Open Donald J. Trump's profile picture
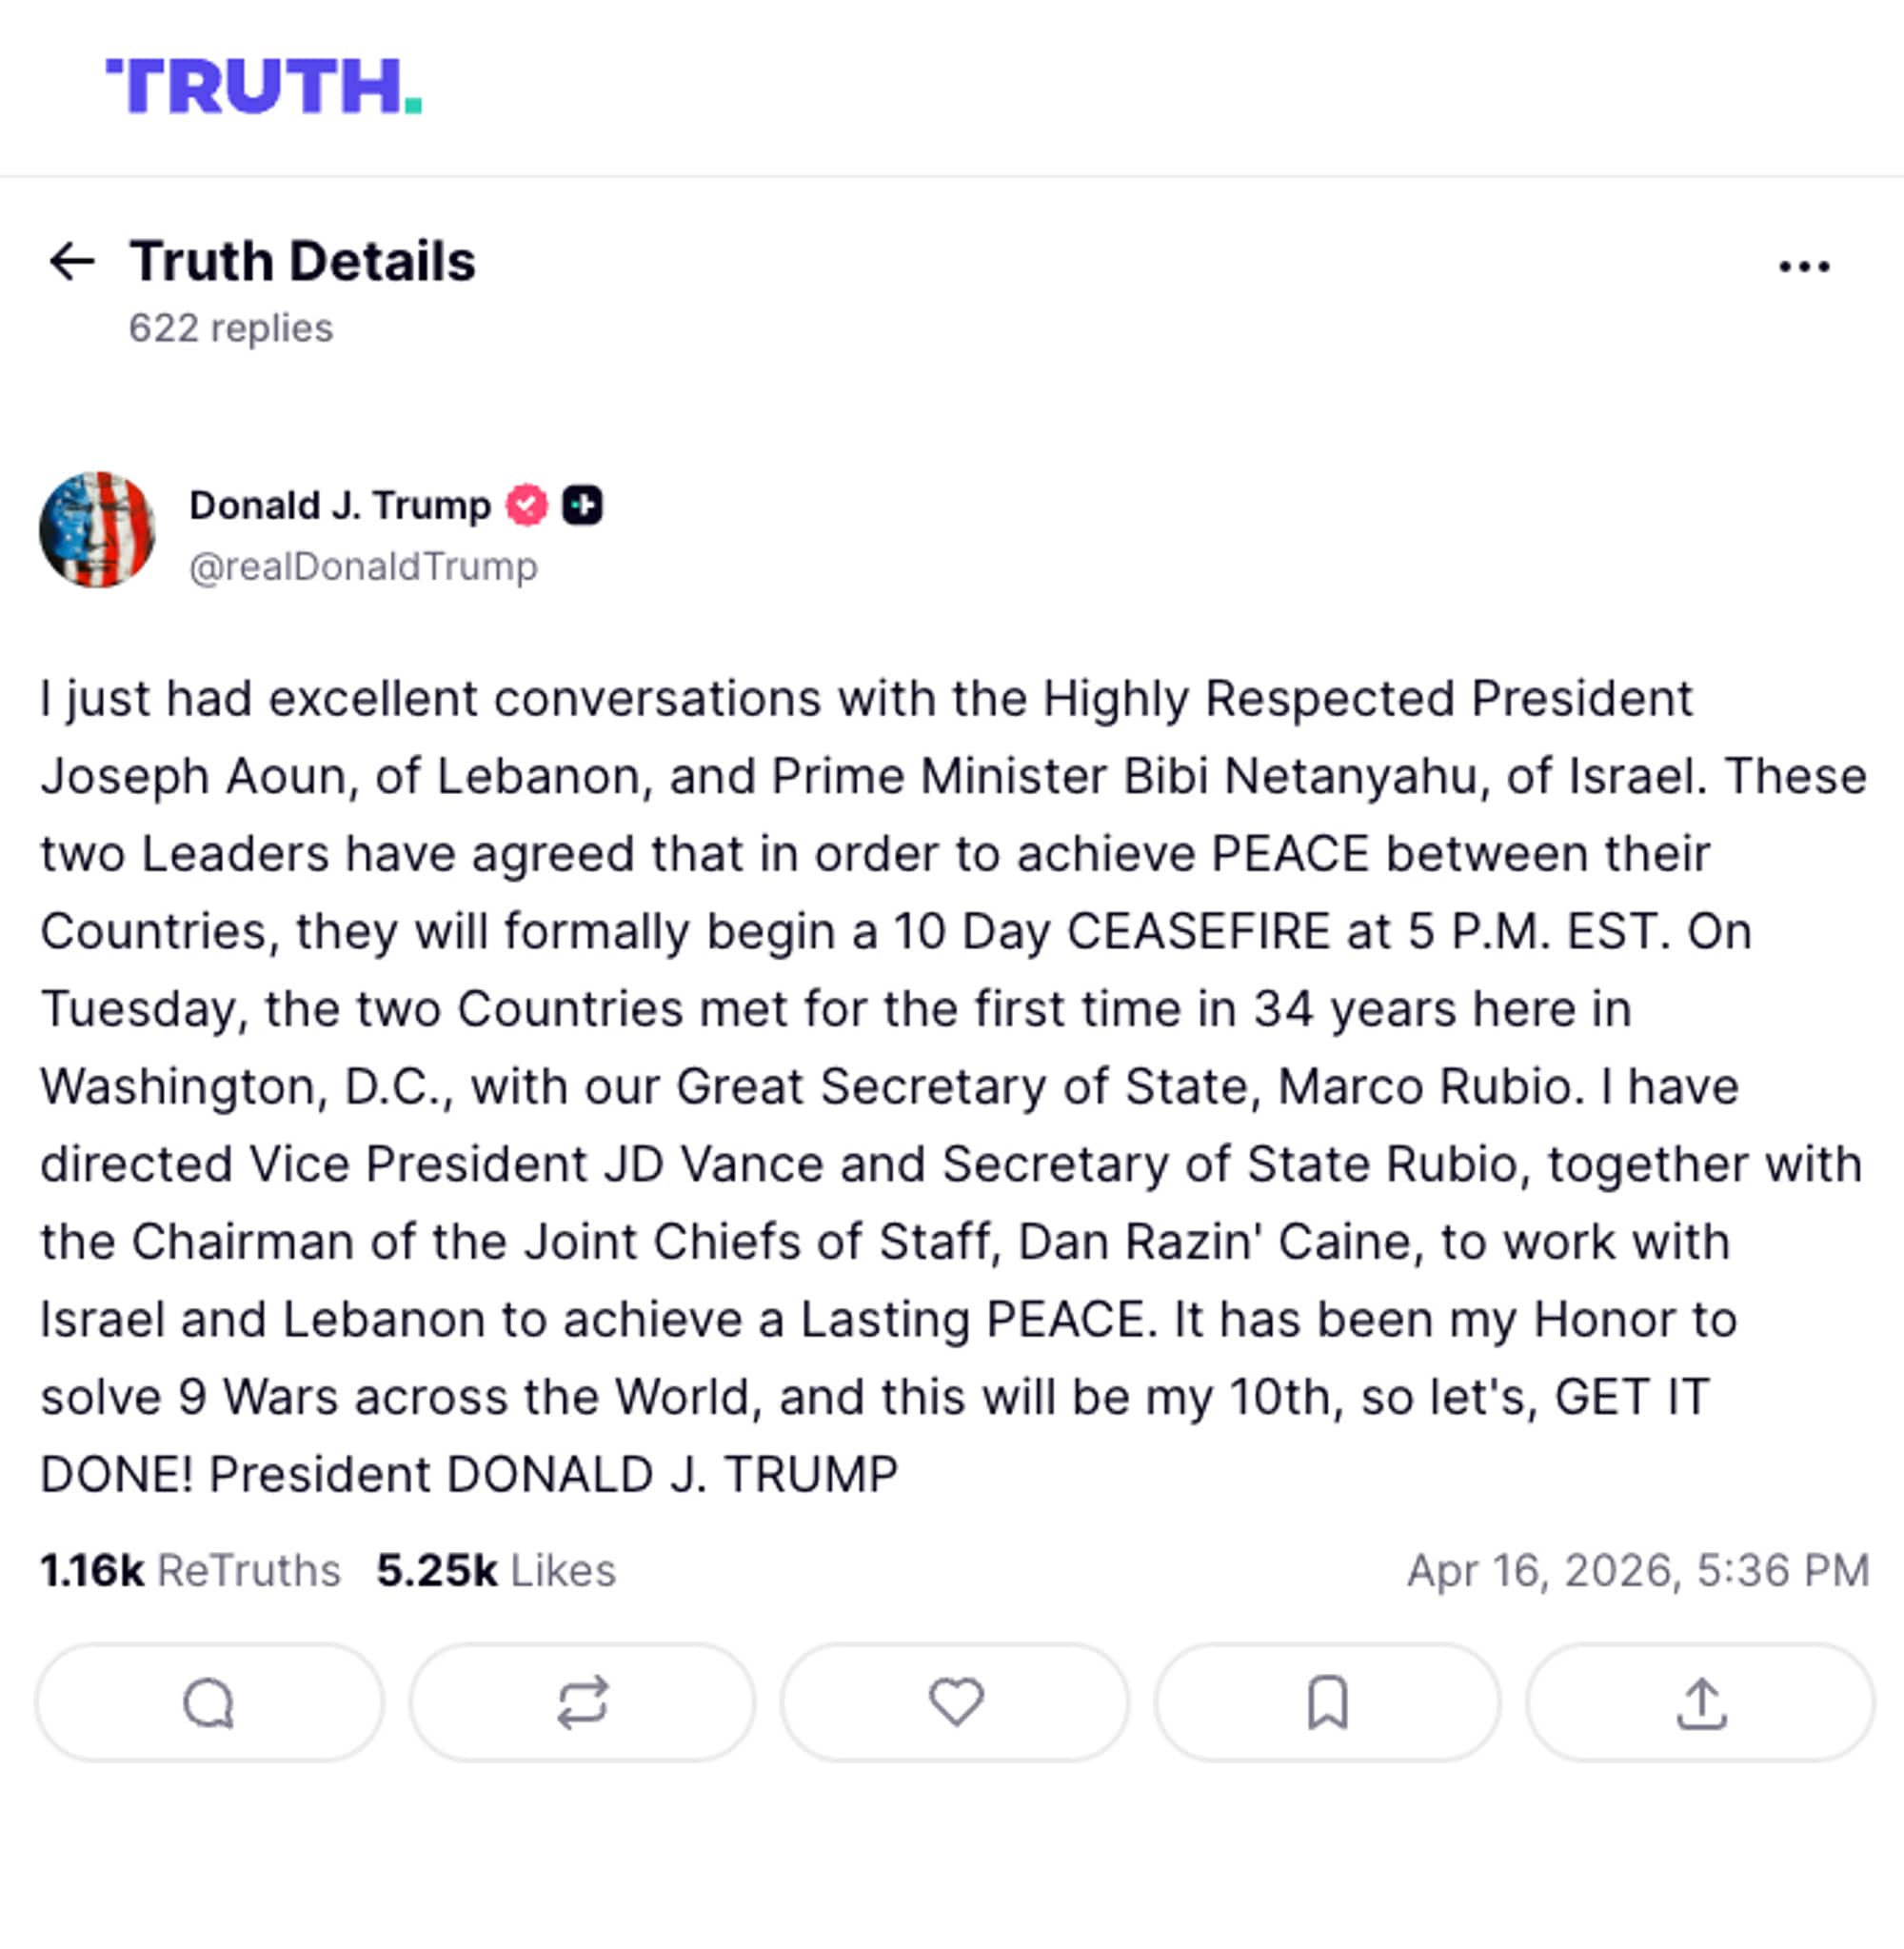Viewport: 1904px width, 1949px height. pos(97,530)
